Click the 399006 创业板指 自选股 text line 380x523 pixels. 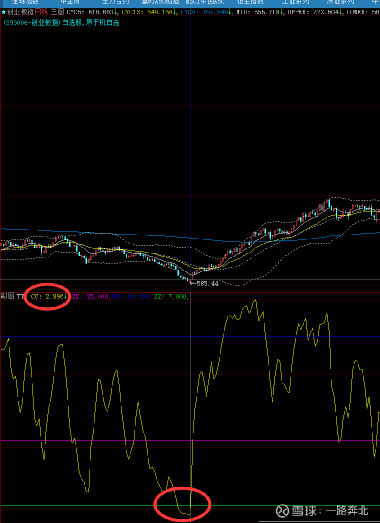61,23
